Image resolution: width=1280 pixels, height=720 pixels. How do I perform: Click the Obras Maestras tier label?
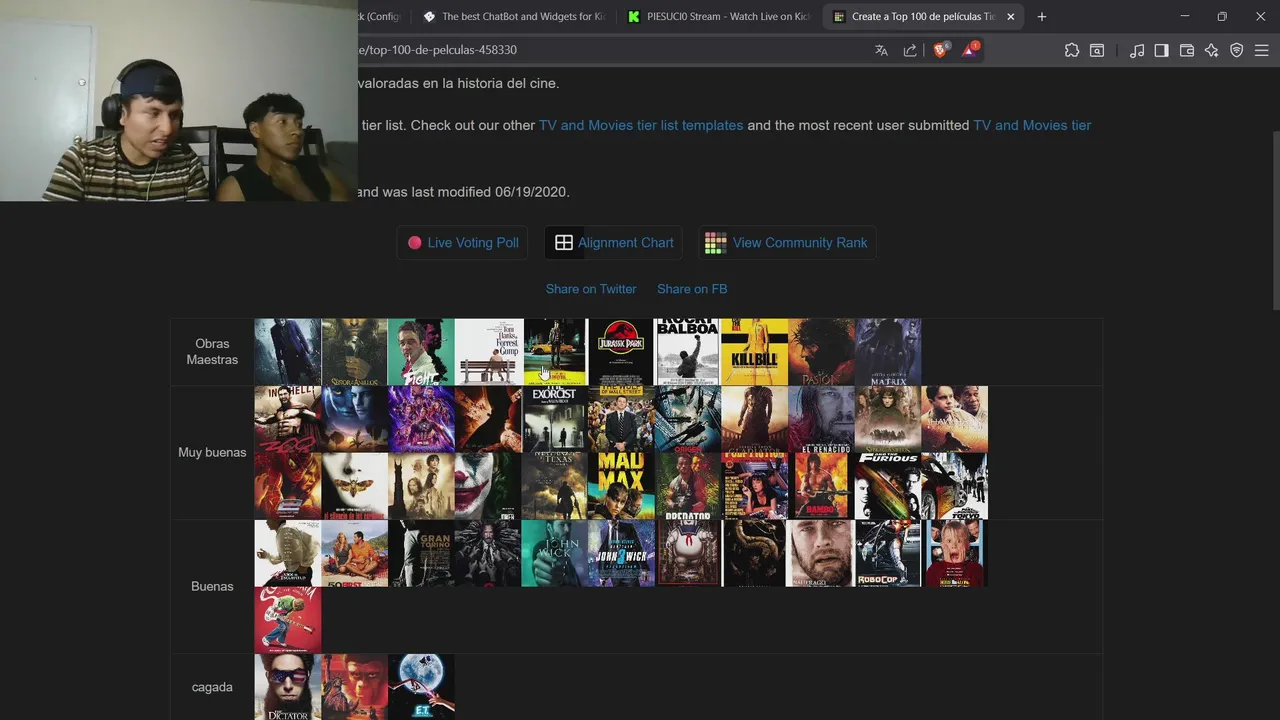(212, 352)
